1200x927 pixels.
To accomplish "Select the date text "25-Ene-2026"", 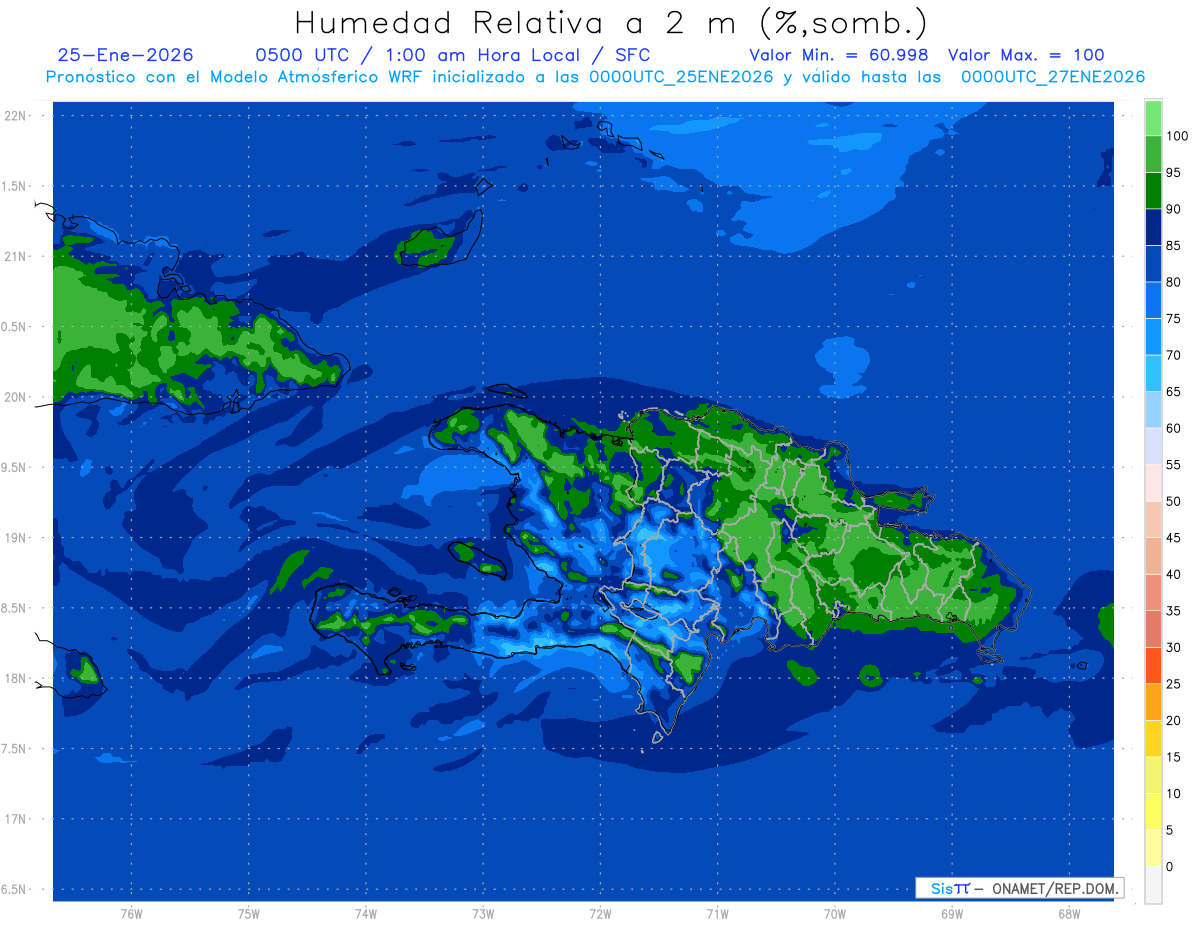I will pos(126,55).
